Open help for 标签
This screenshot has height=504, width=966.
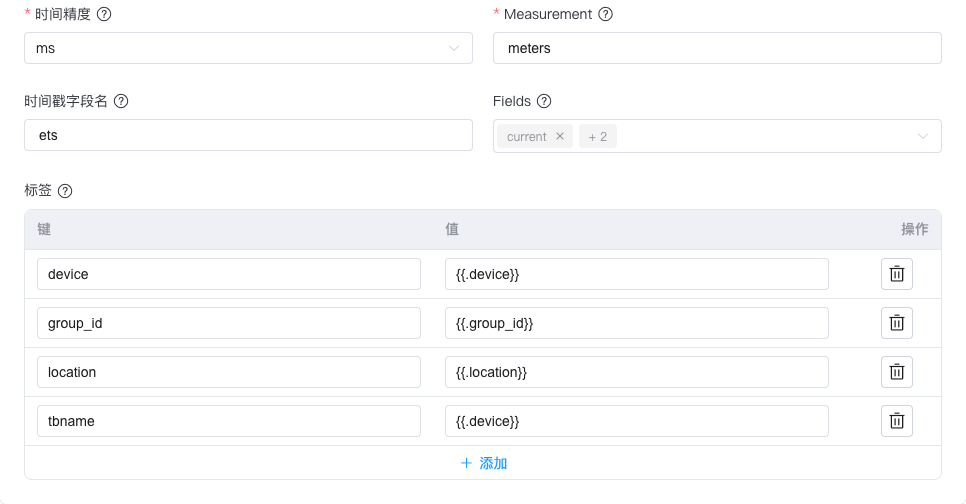(65, 191)
